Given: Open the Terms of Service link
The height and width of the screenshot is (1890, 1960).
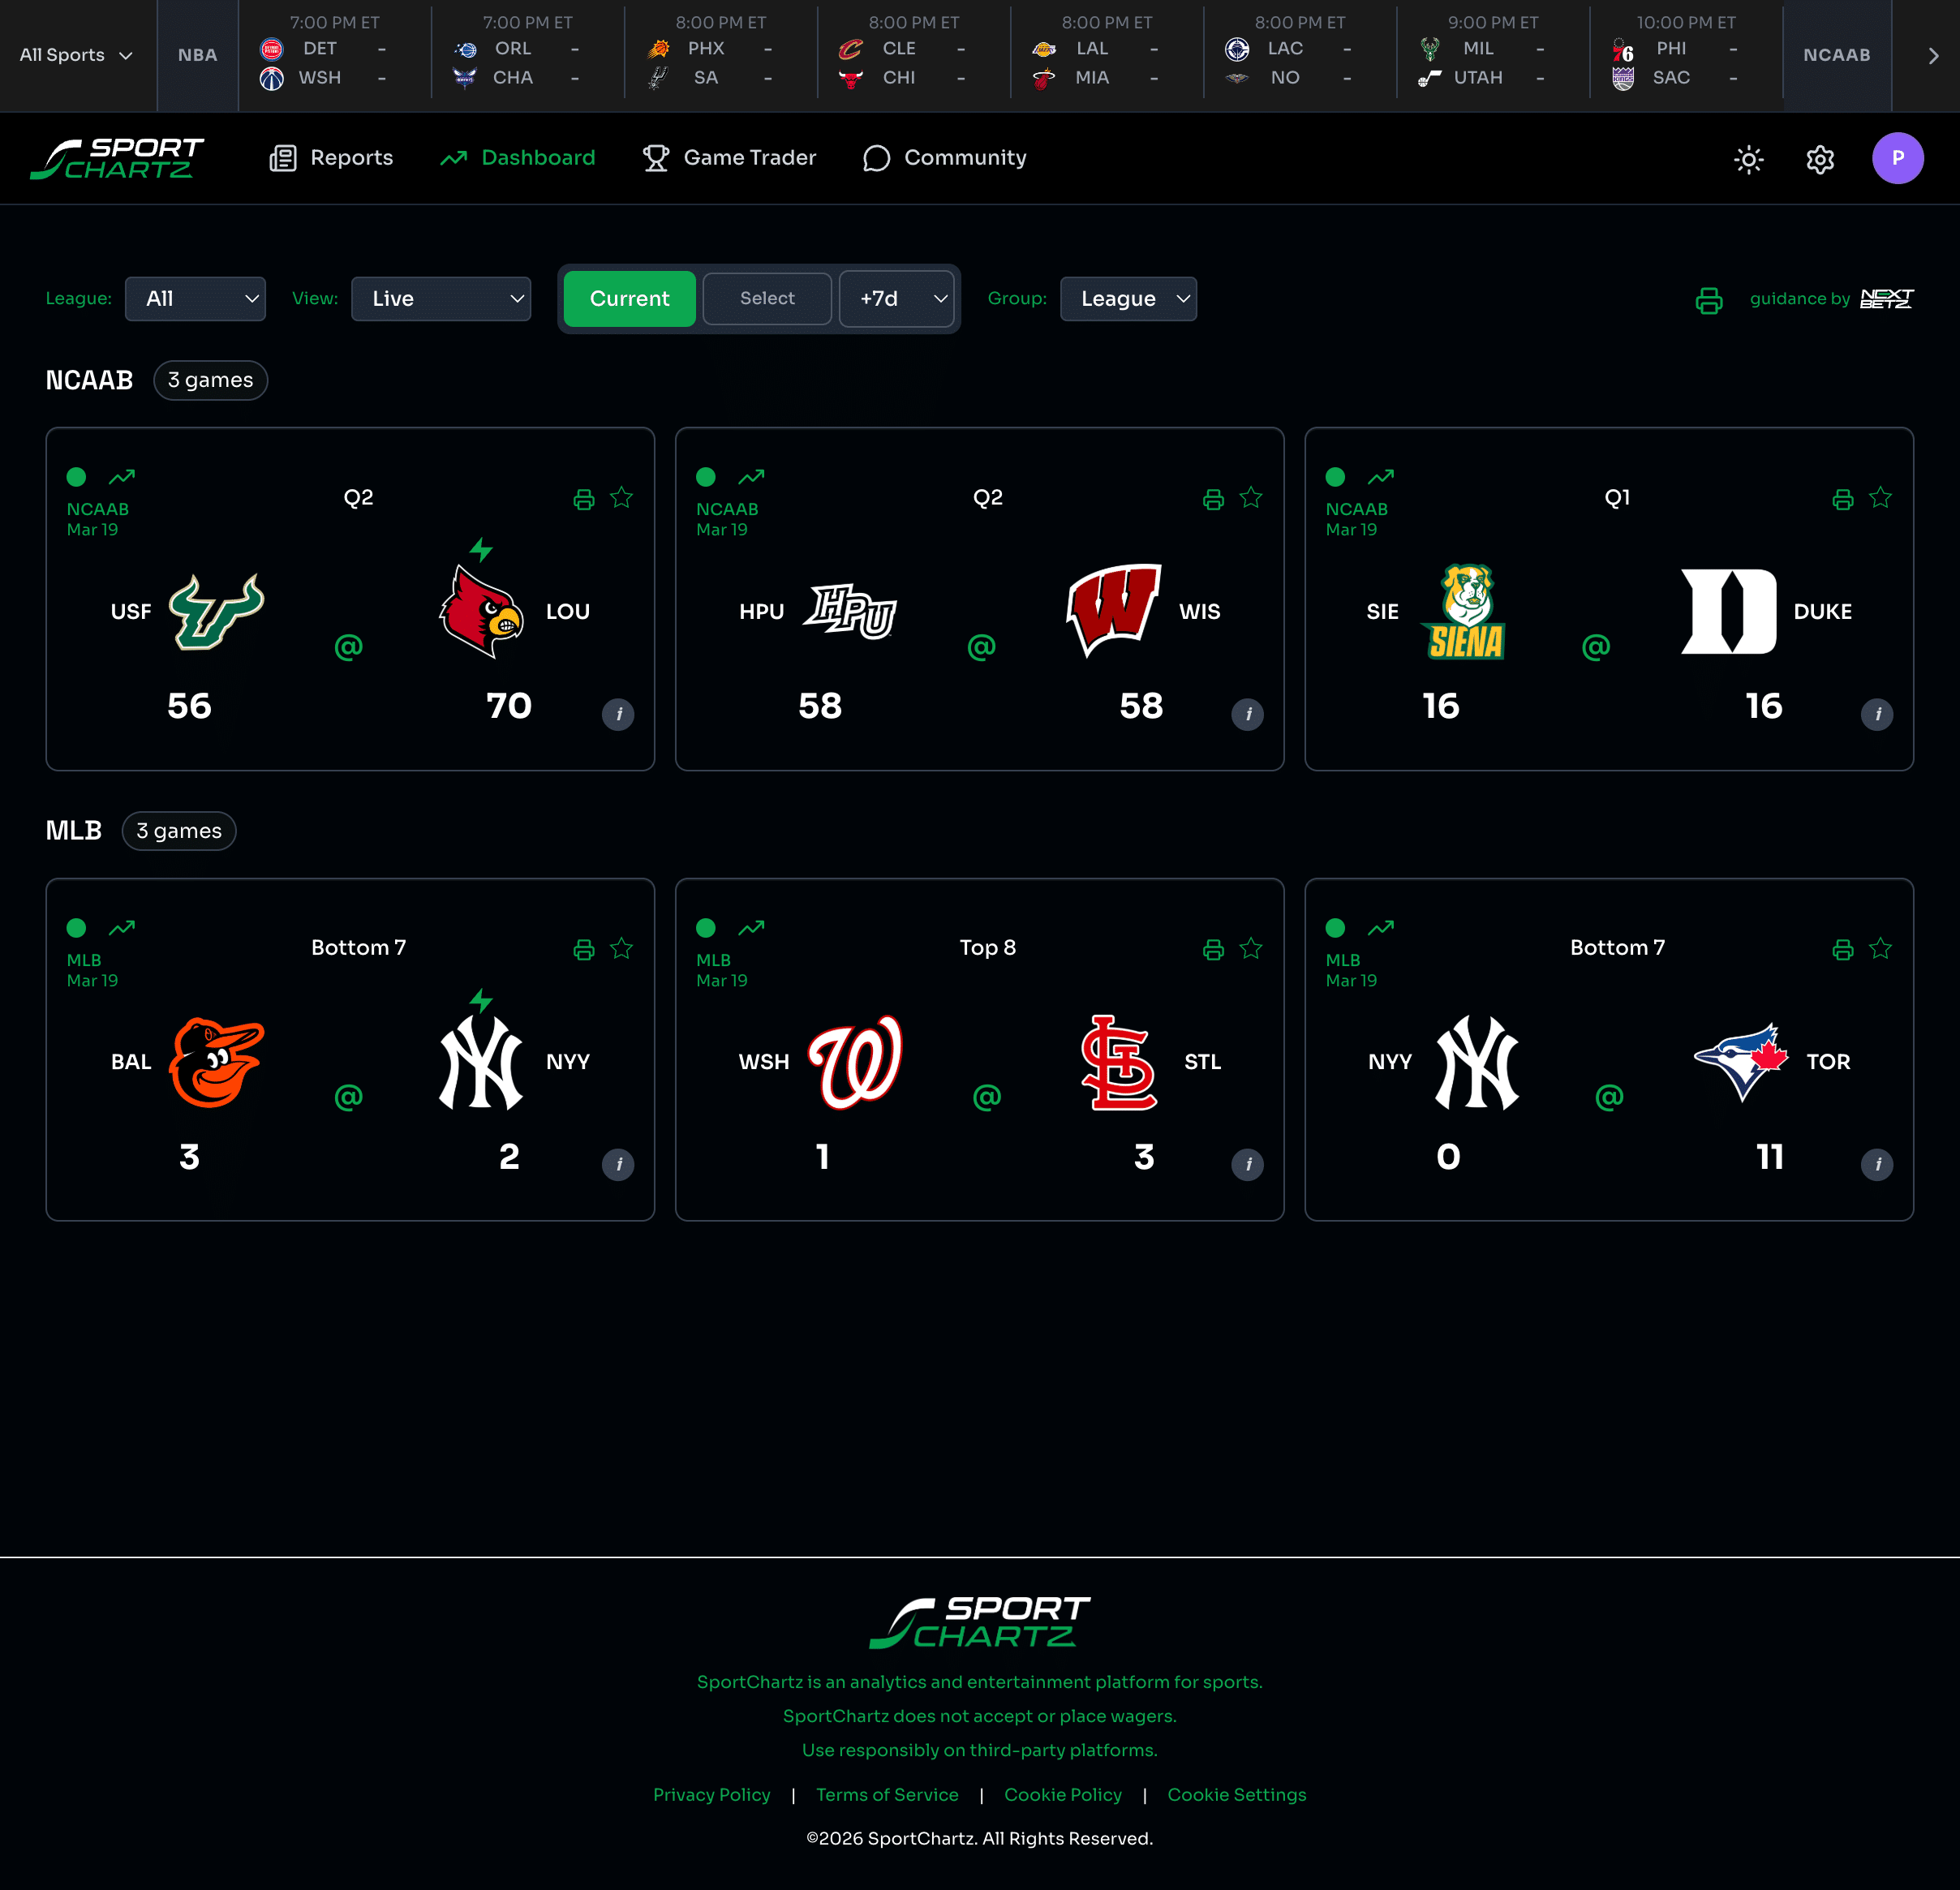Looking at the screenshot, I should point(887,1794).
